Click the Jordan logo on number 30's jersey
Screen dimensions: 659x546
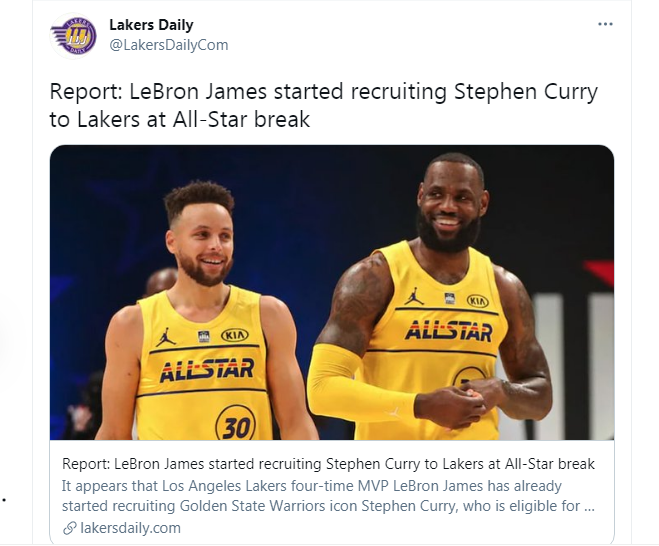[x=165, y=338]
